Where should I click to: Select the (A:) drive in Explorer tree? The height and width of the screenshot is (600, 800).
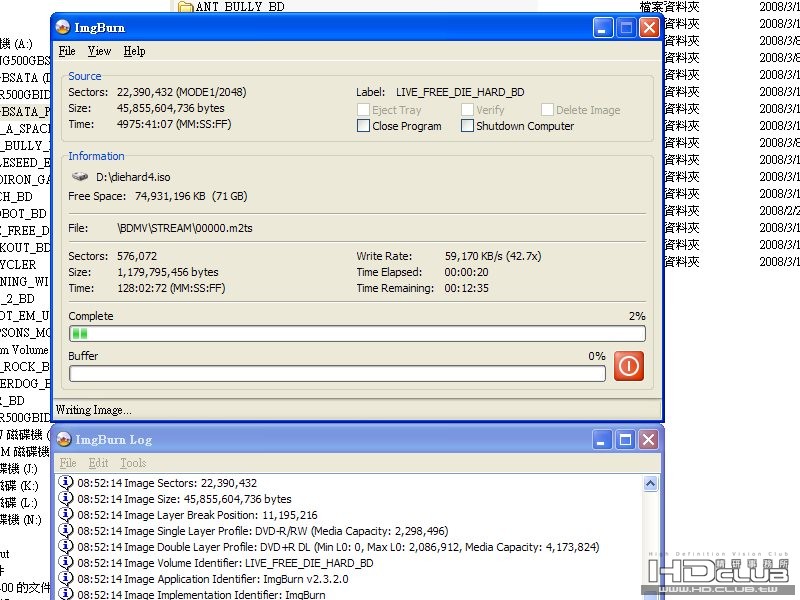pyautogui.click(x=16, y=44)
